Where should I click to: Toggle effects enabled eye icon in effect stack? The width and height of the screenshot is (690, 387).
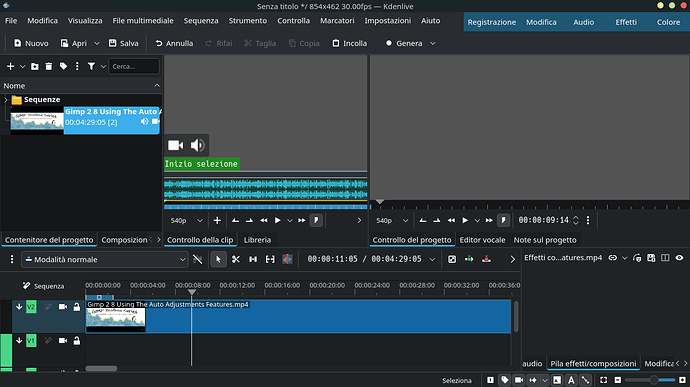(x=679, y=258)
